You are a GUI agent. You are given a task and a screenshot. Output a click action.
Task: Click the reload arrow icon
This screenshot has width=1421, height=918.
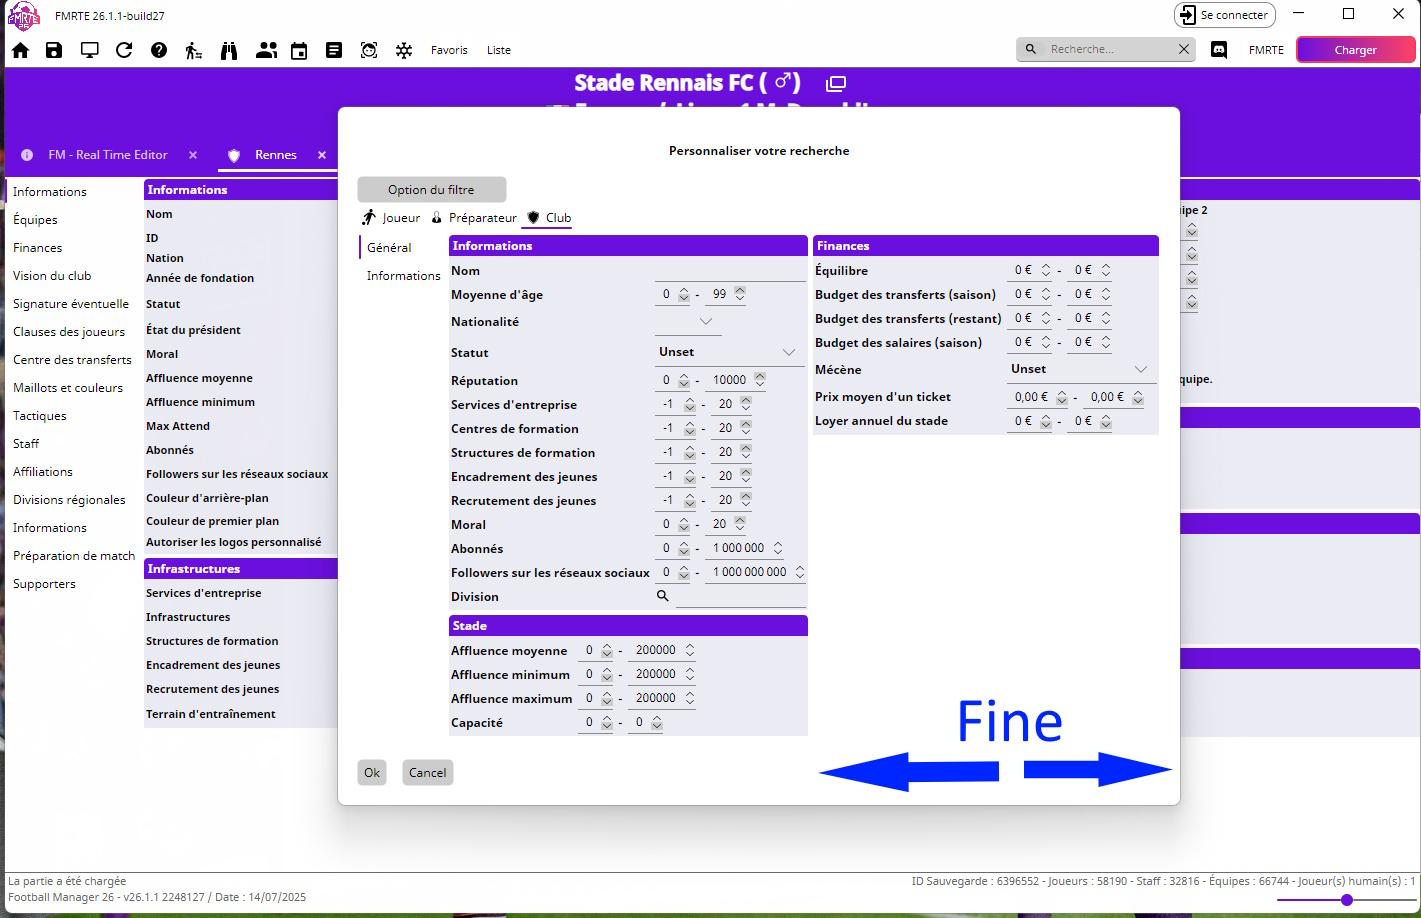[124, 50]
